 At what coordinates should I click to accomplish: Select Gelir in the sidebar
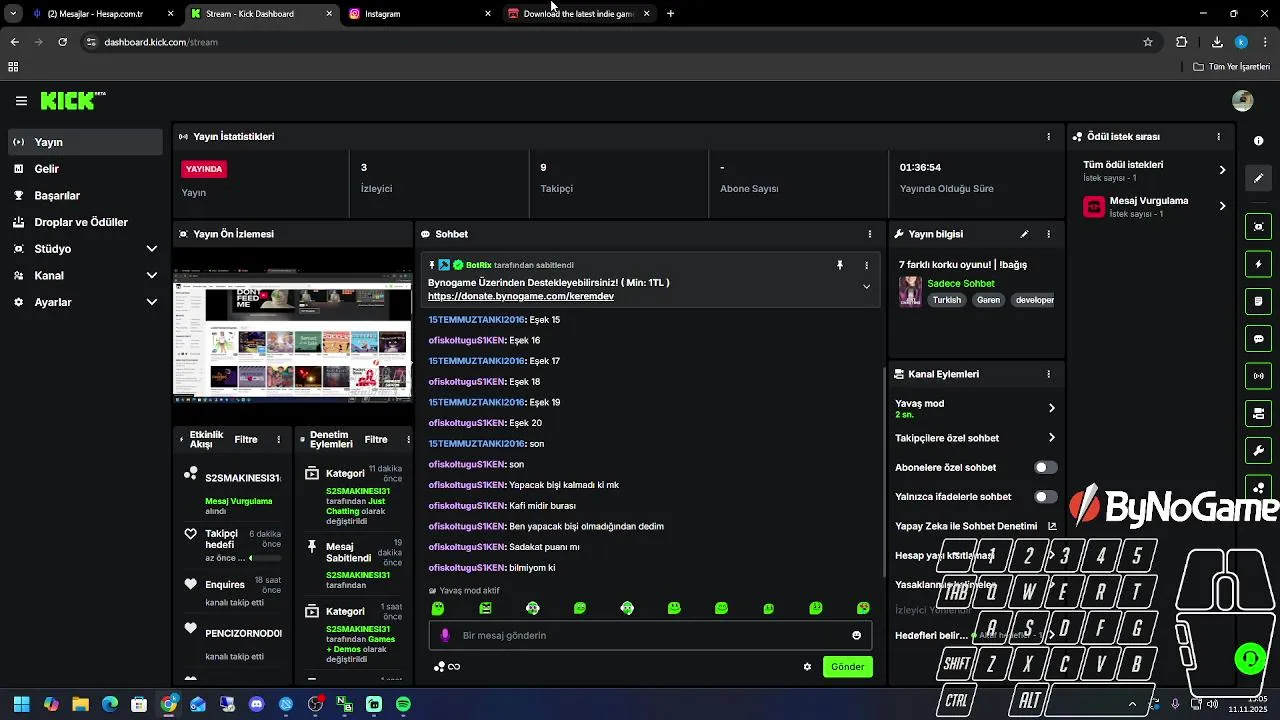point(85,169)
